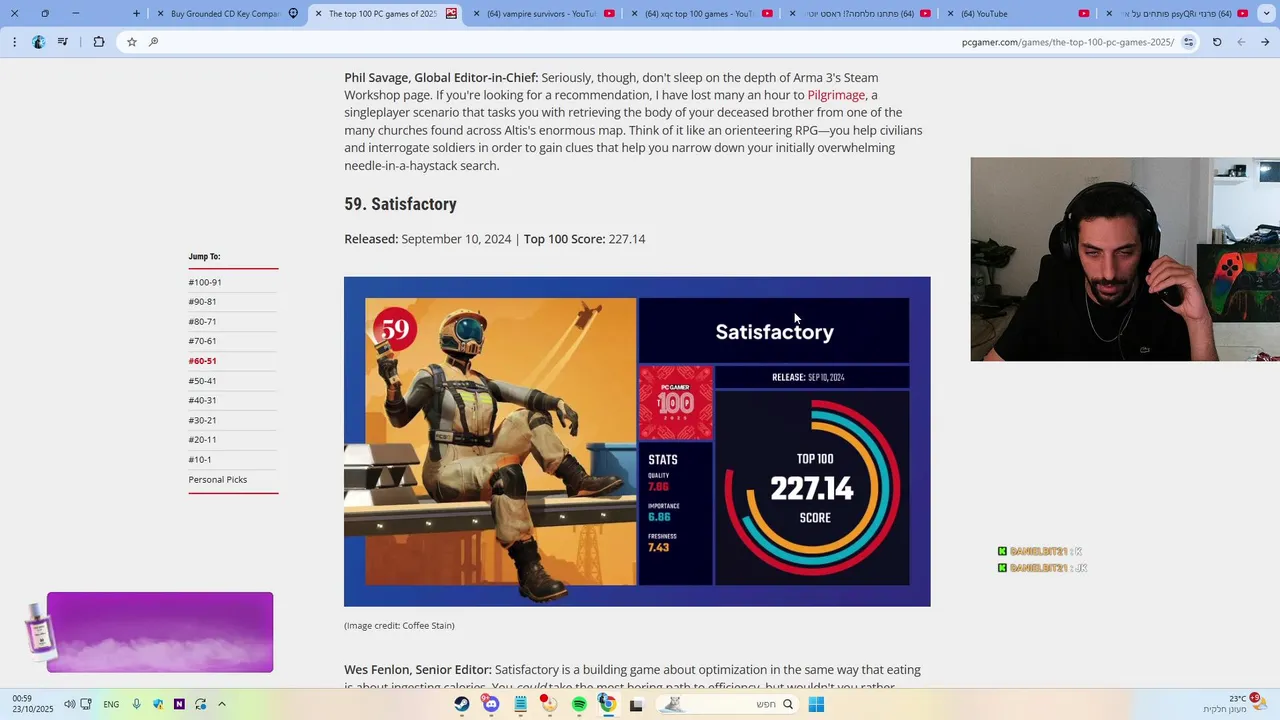Close the vampire survivors YouTube tab
The height and width of the screenshot is (720, 1280).
pos(476,14)
